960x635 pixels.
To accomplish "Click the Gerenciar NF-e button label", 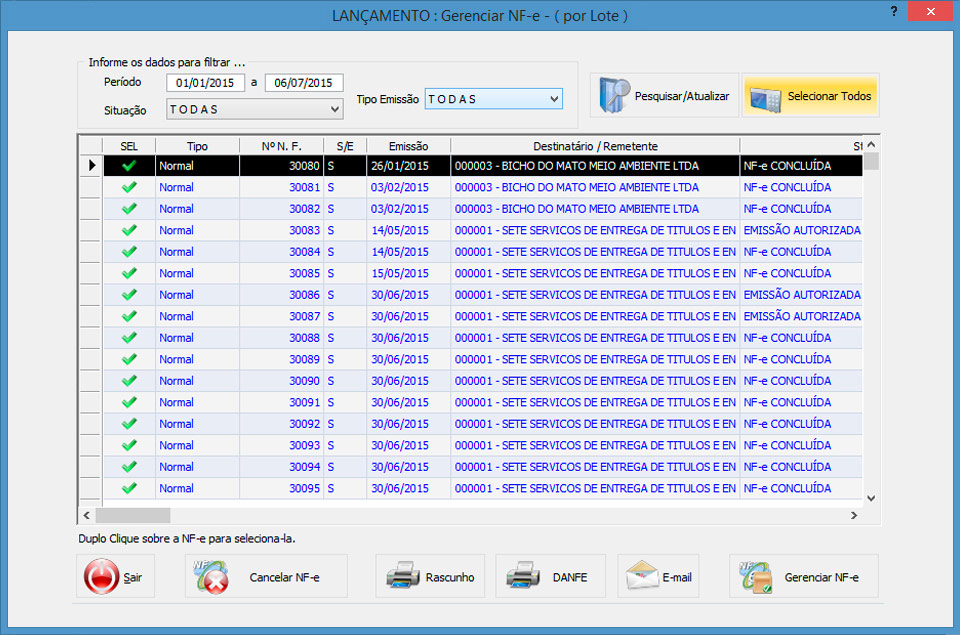I will pos(822,577).
